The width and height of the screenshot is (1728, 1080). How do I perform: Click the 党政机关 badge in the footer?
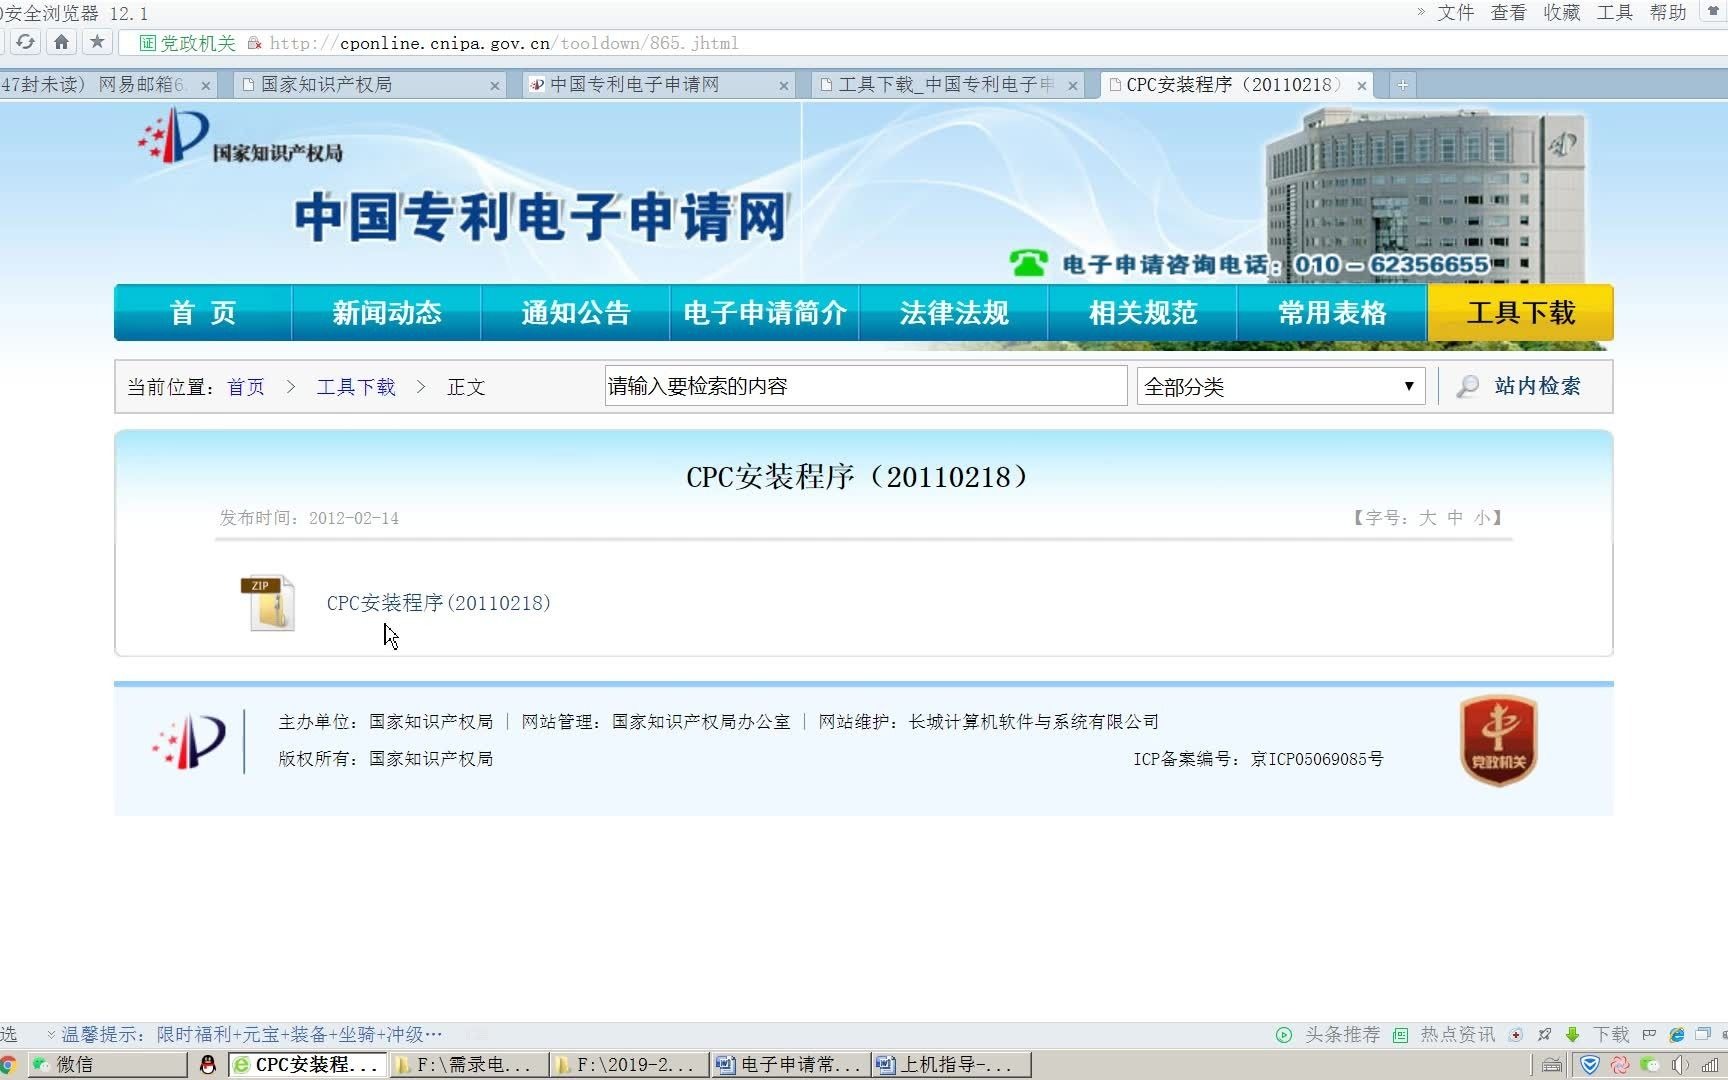1498,740
